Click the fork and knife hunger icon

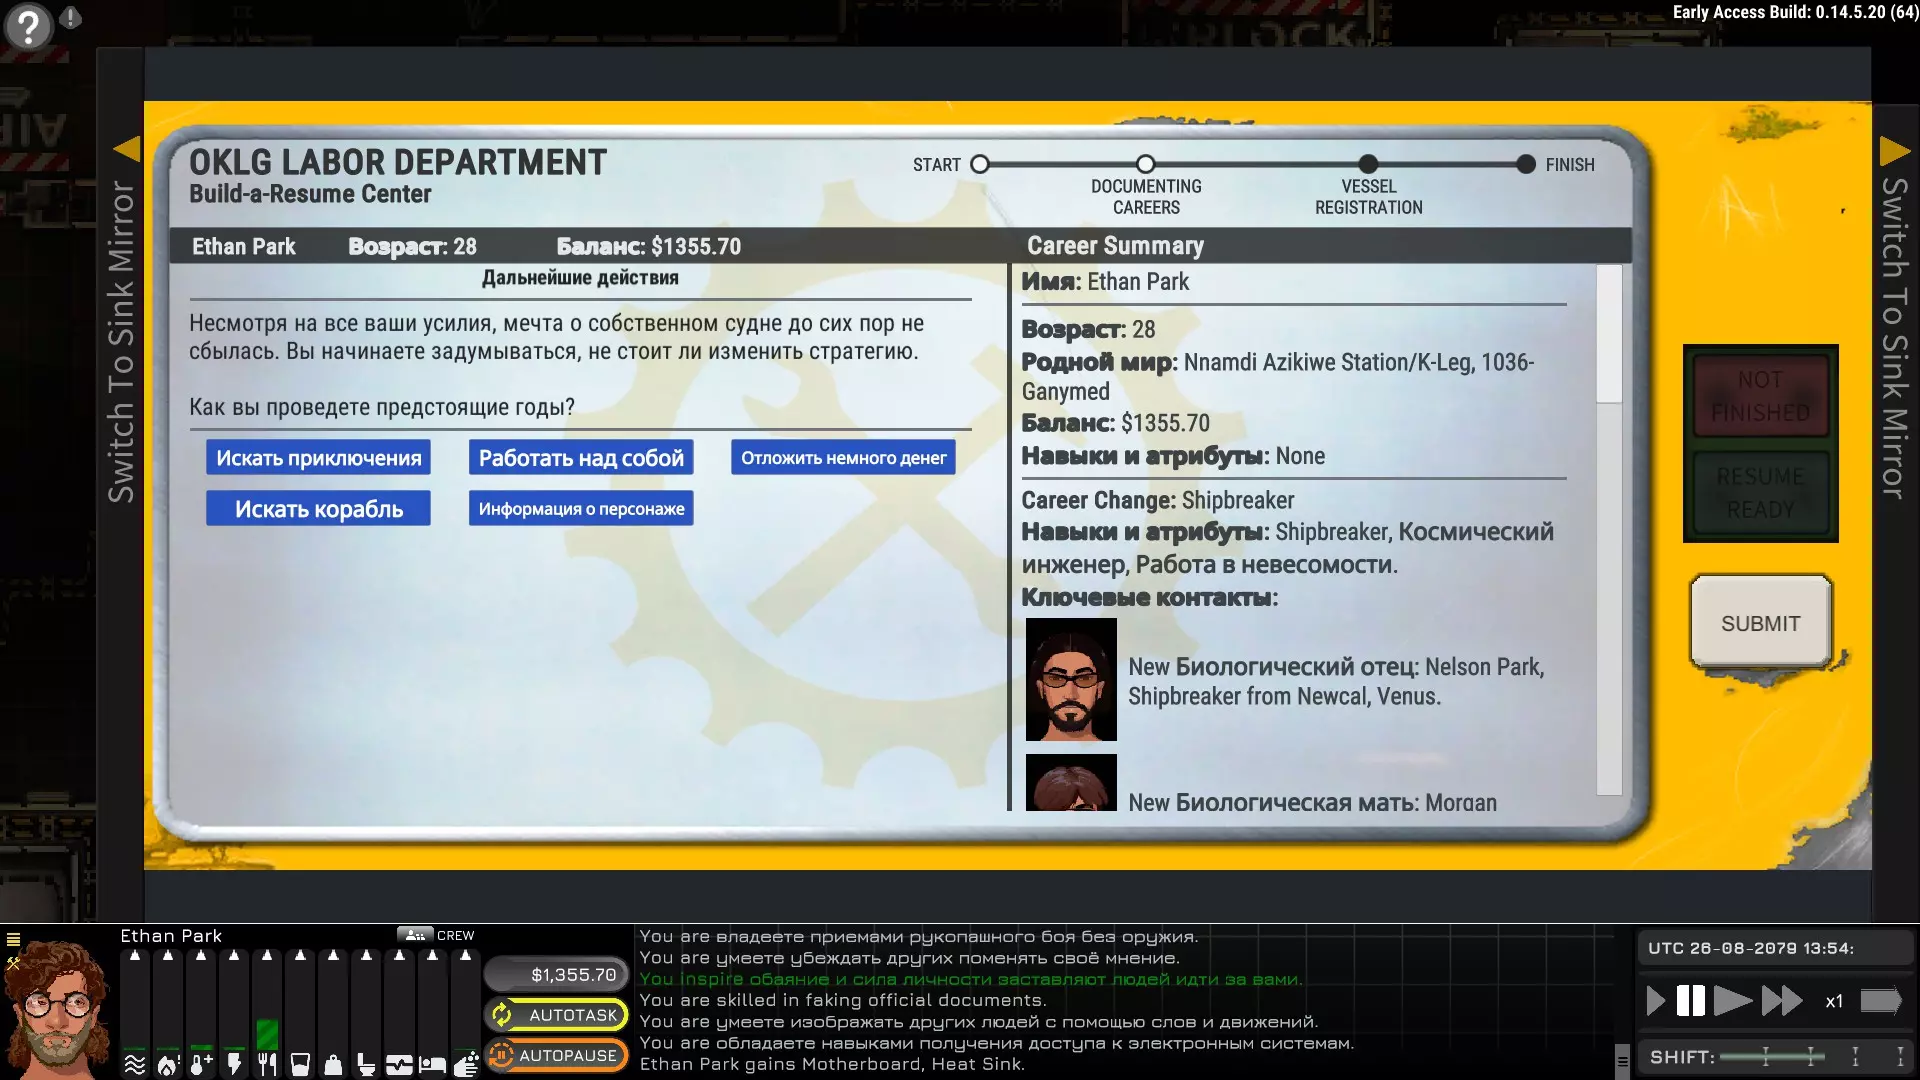(x=267, y=1064)
